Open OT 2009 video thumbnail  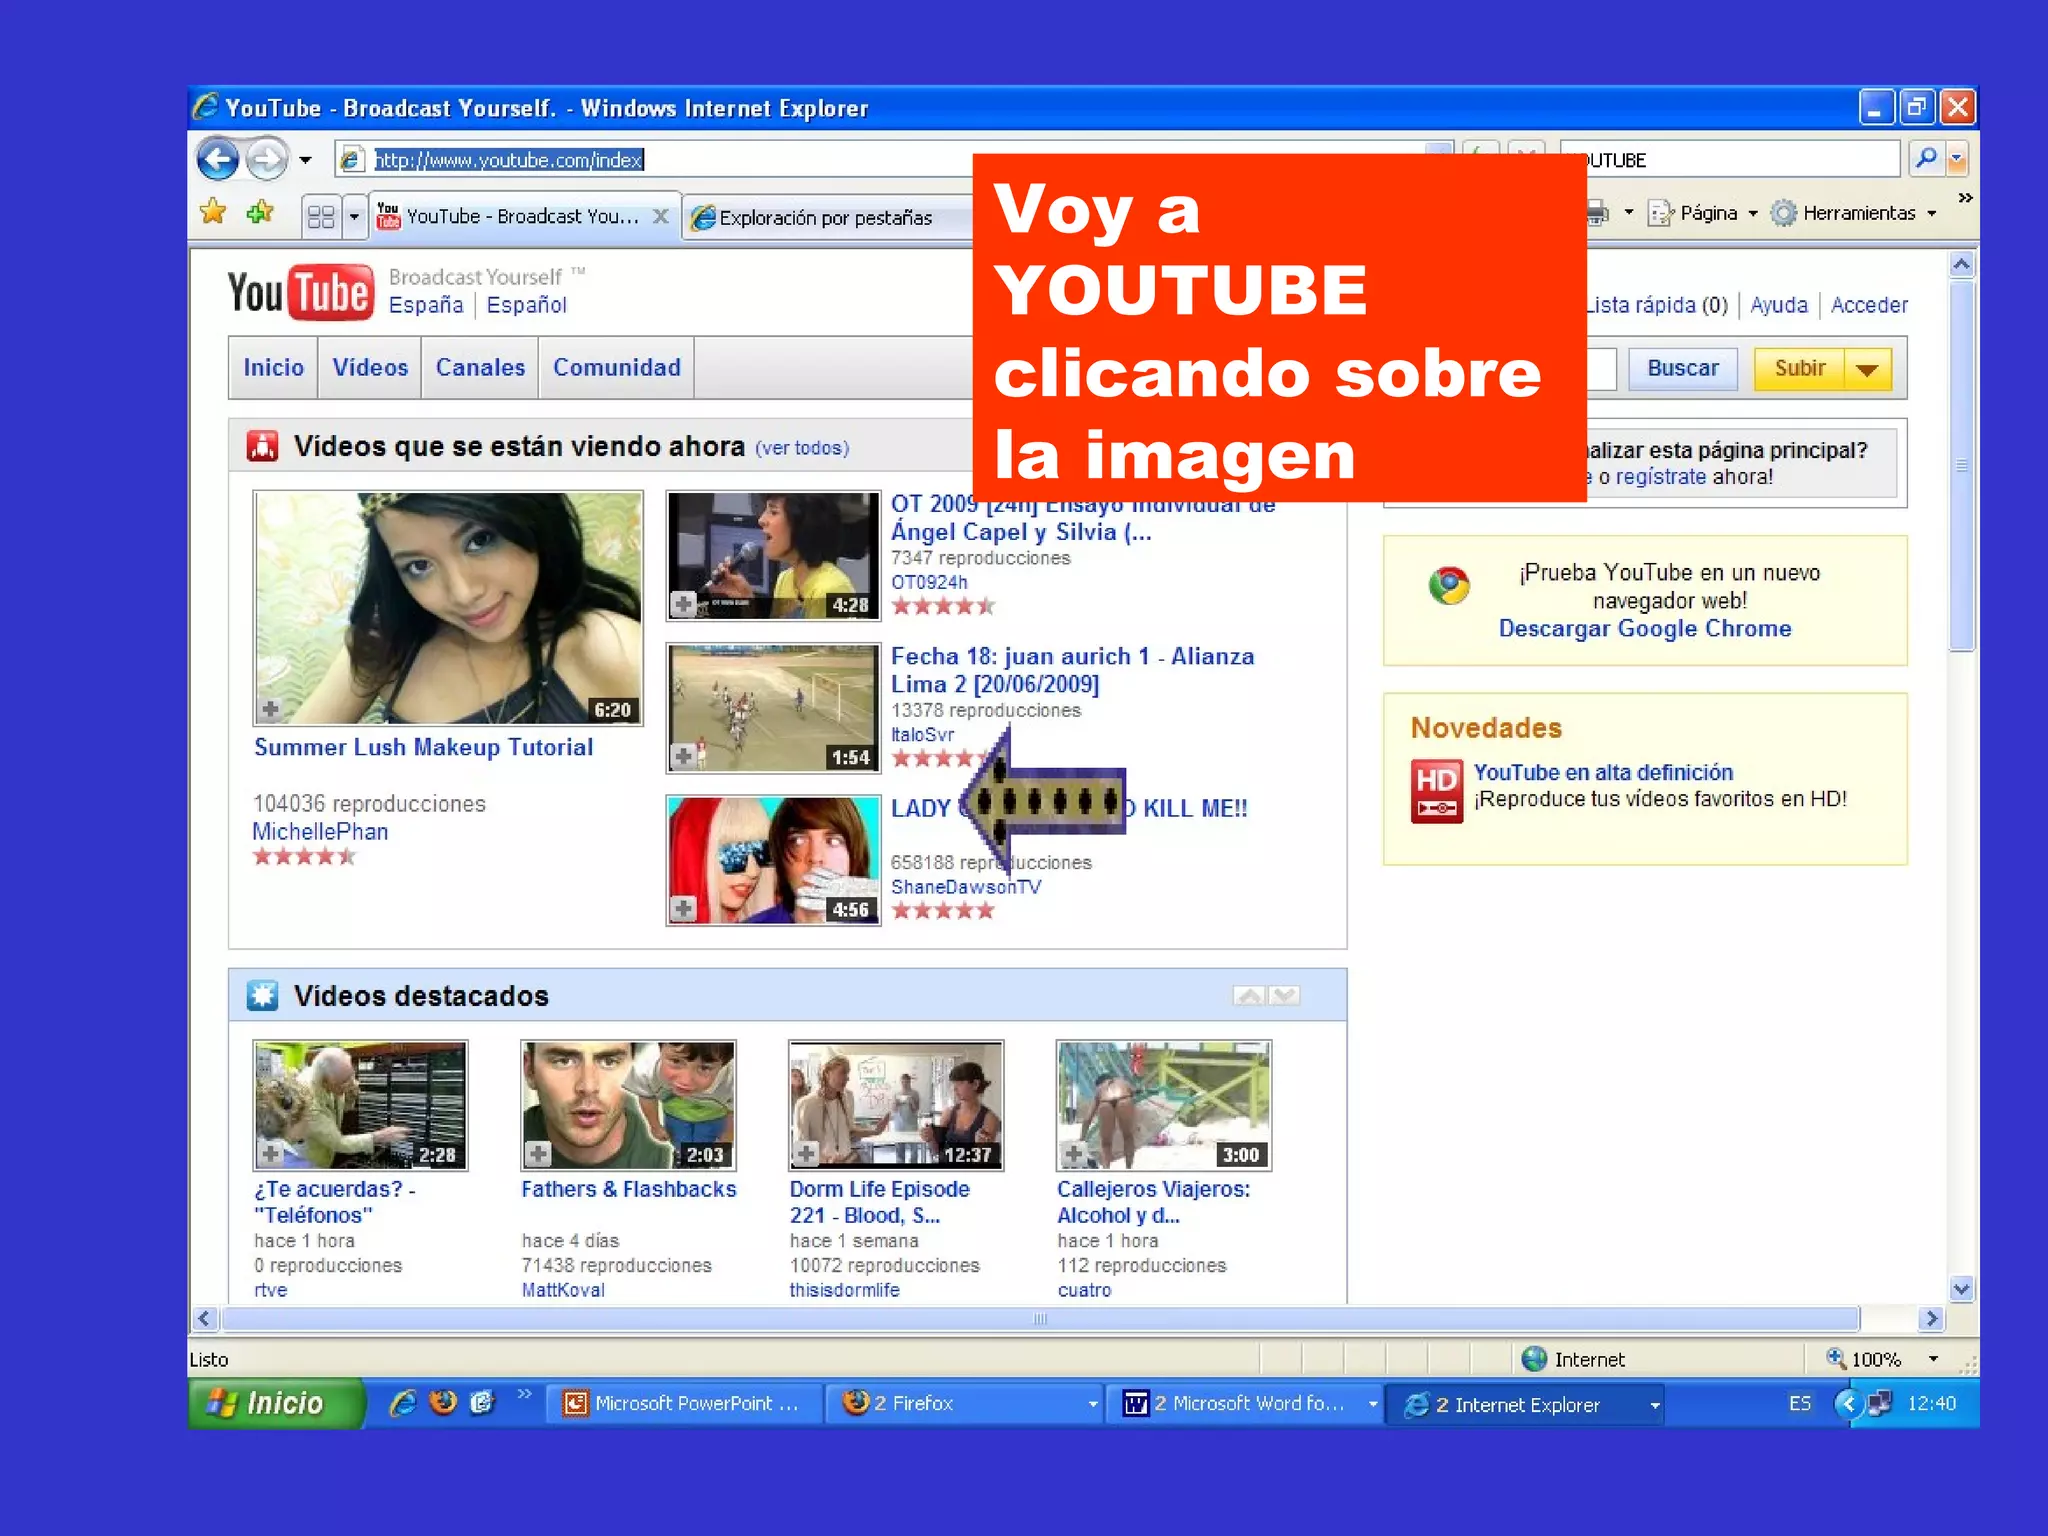[773, 555]
